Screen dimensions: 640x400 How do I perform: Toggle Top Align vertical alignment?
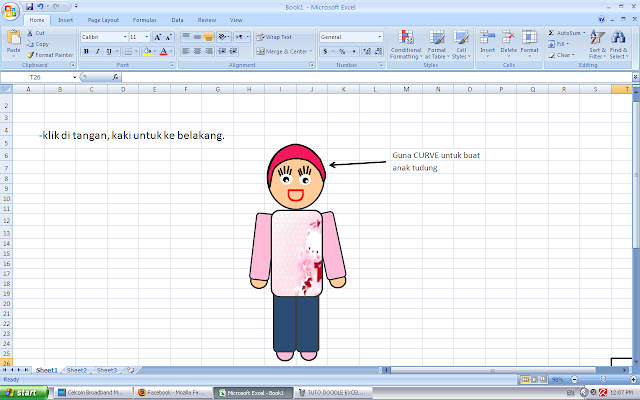pyautogui.click(x=186, y=37)
